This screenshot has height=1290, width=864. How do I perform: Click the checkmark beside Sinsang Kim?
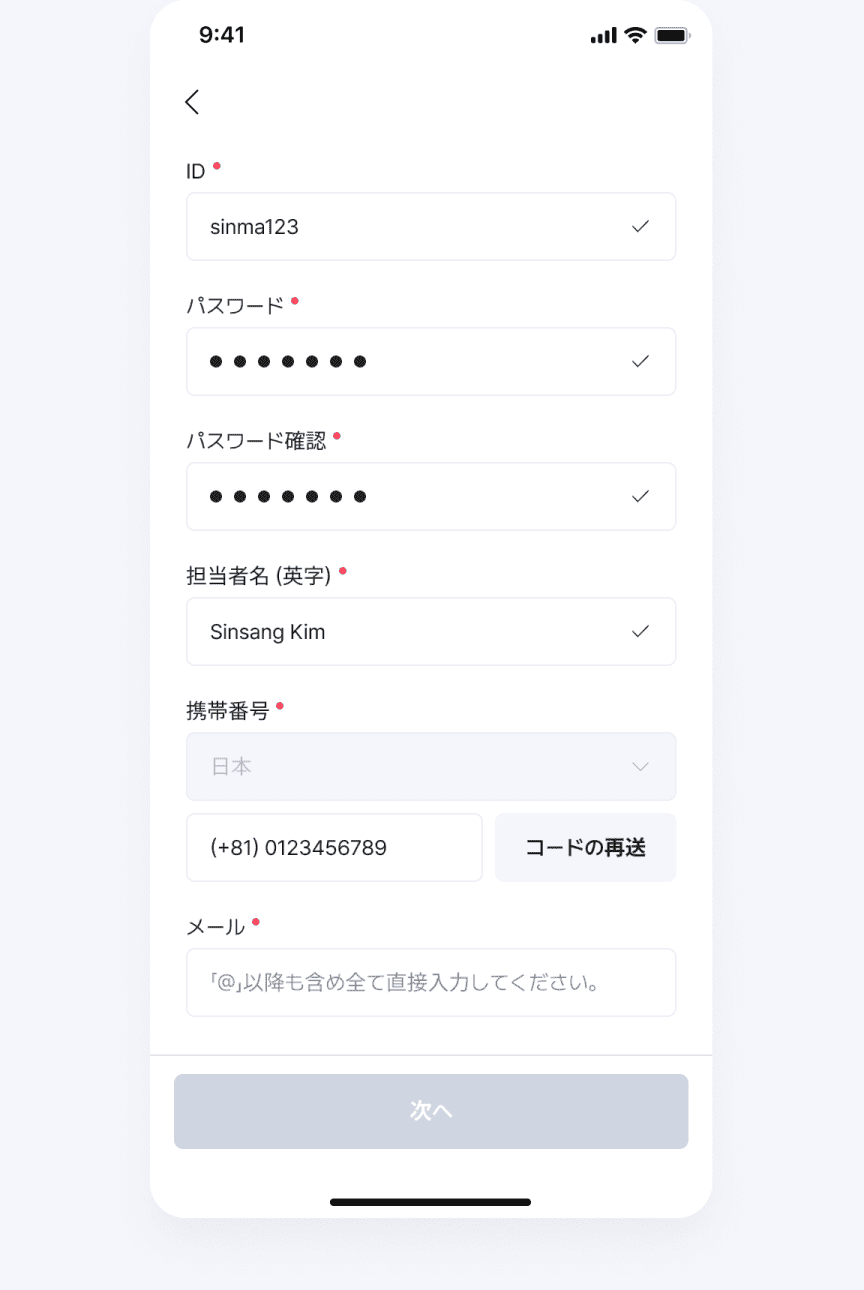click(641, 631)
